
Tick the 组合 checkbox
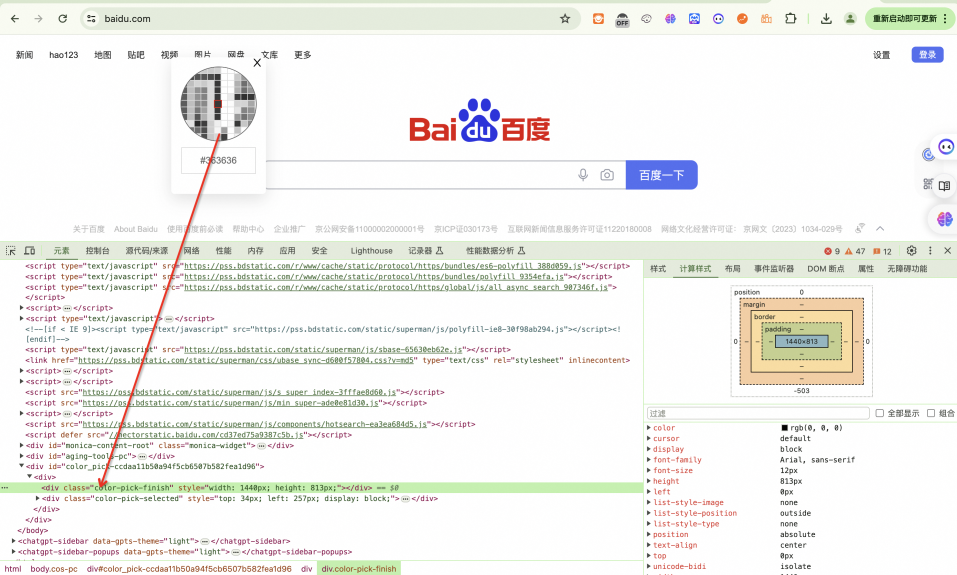point(931,413)
